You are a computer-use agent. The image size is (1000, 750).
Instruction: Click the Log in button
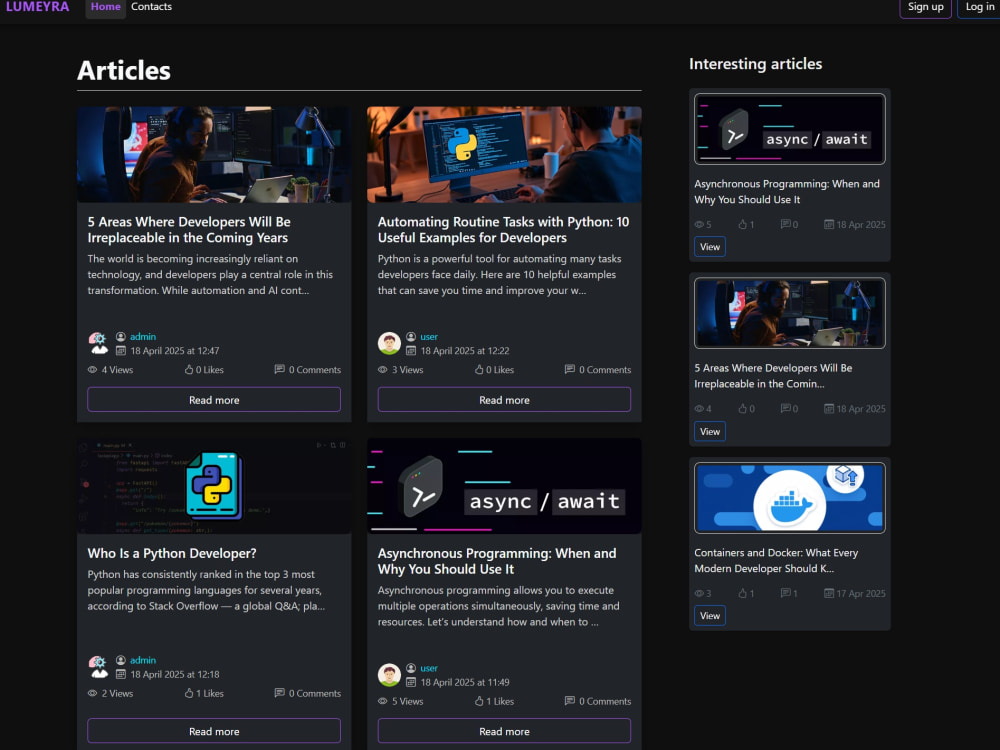980,7
